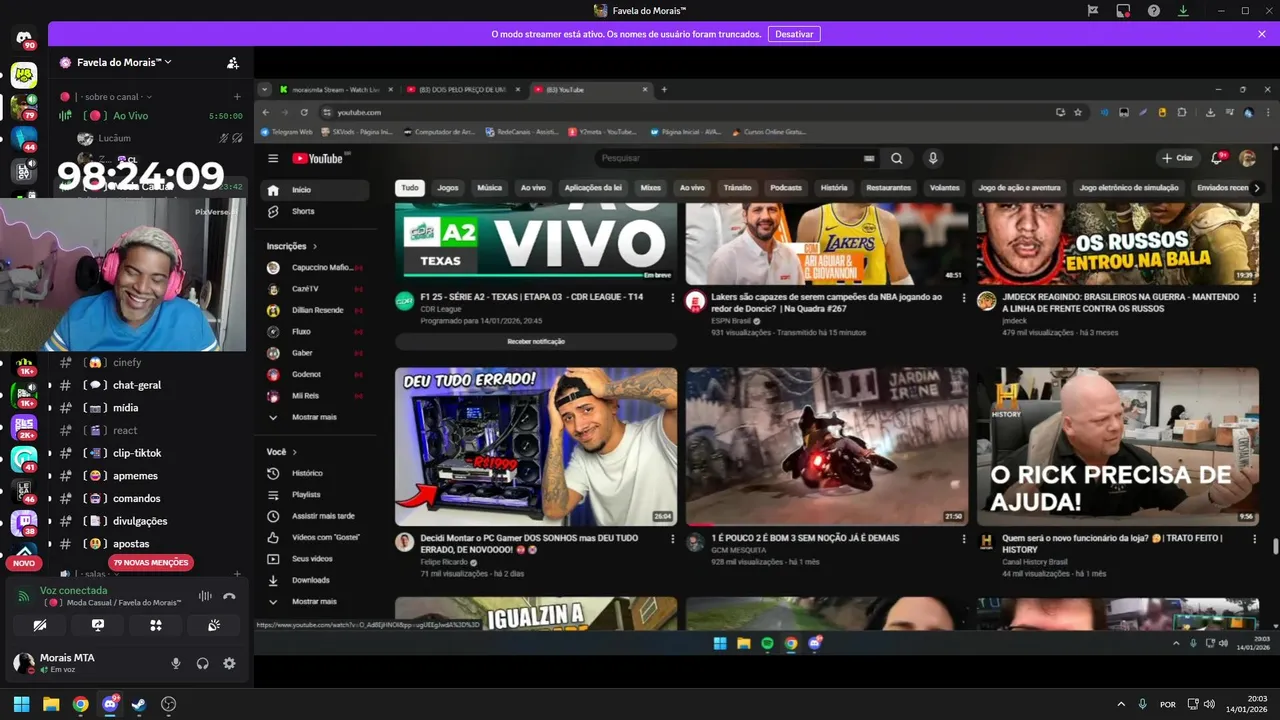Click Desativar in streamer mode banner
1280x720 pixels.
tap(794, 34)
